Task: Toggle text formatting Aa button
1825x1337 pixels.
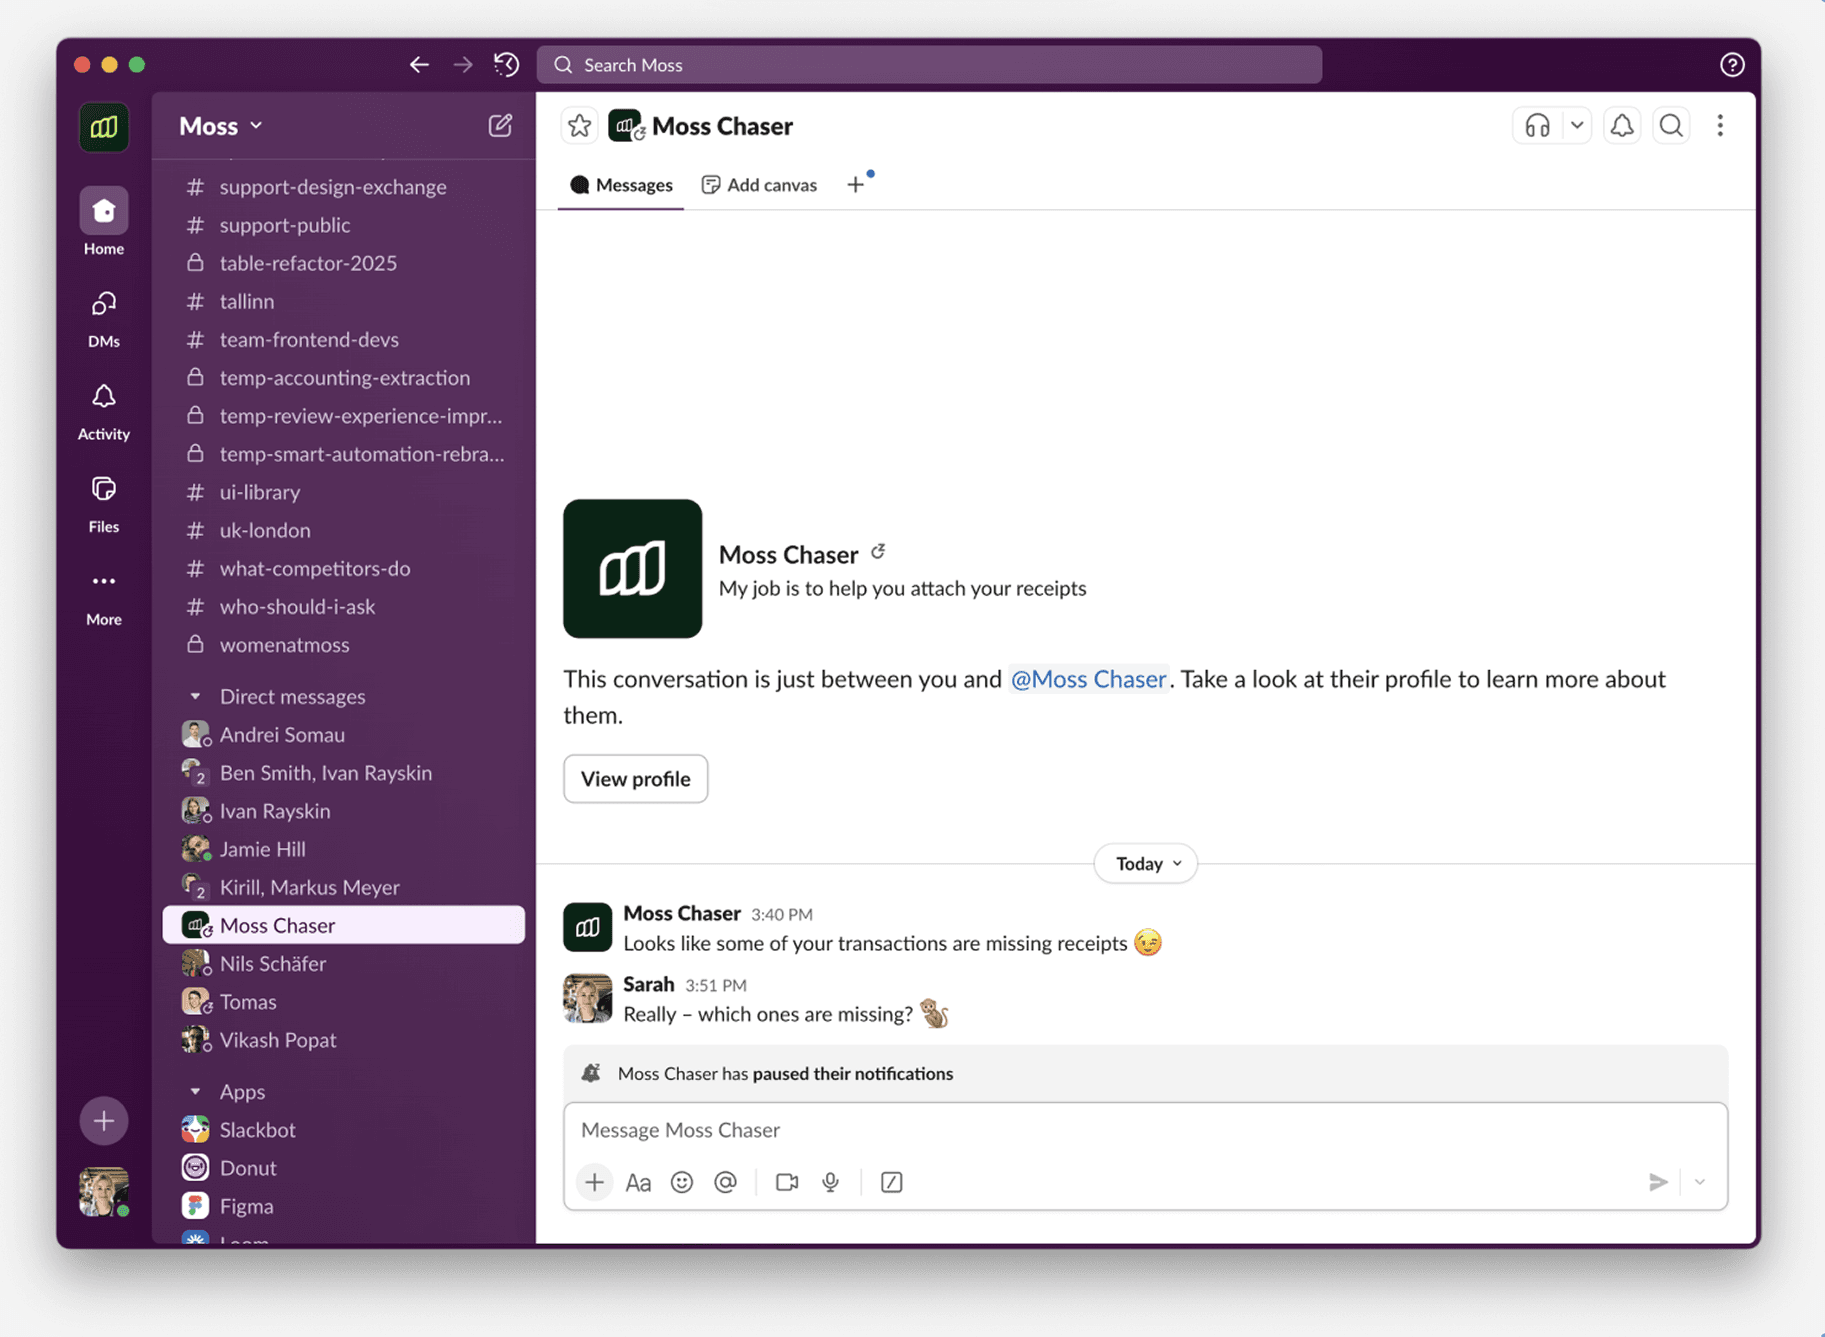Action: pos(638,1182)
